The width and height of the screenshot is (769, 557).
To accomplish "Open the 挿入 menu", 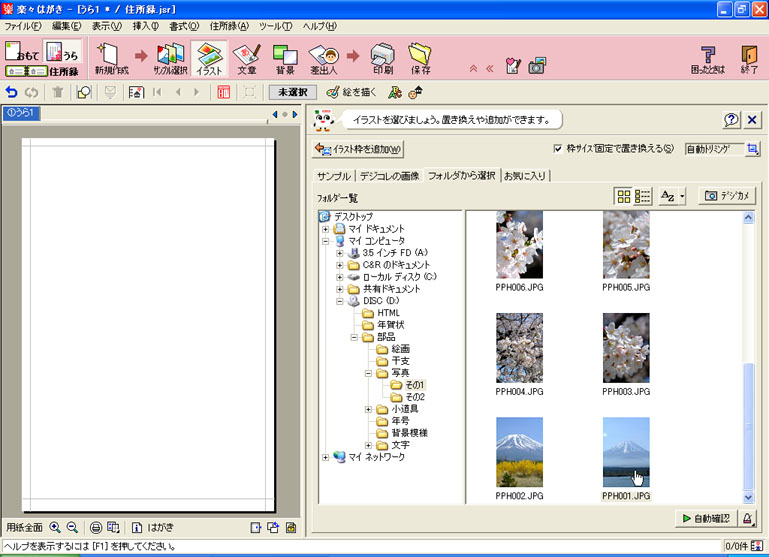I will tap(147, 25).
